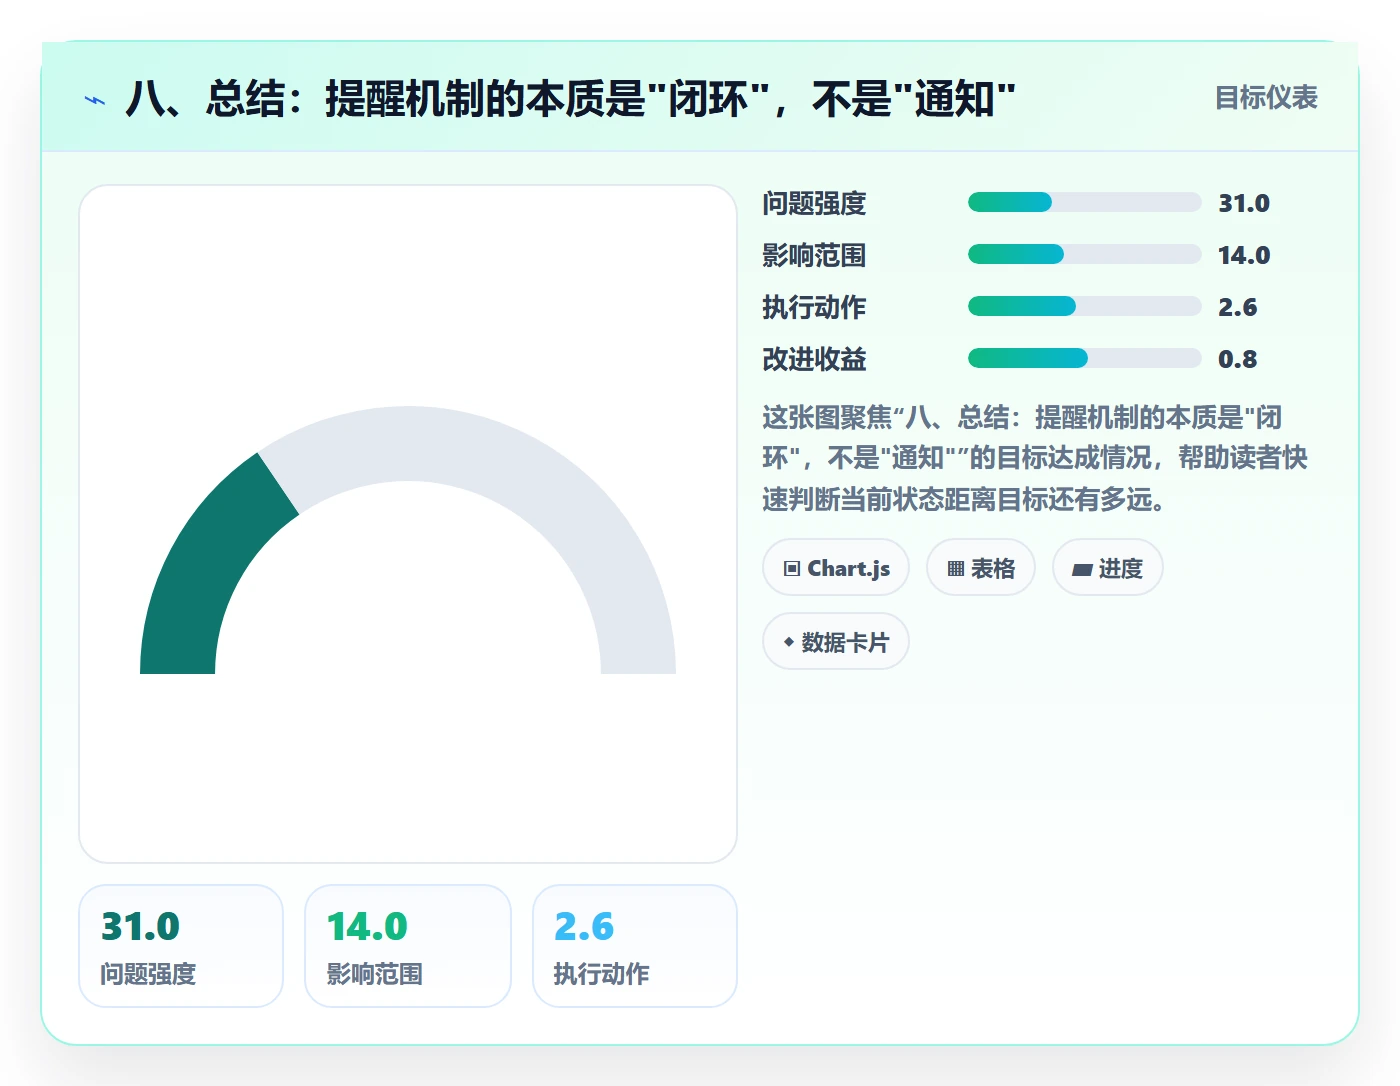Click the 问题强度 progress bar

[x=1084, y=202]
